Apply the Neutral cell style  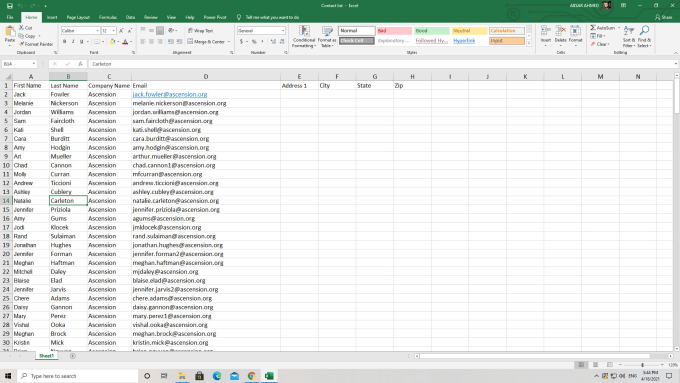tap(469, 31)
